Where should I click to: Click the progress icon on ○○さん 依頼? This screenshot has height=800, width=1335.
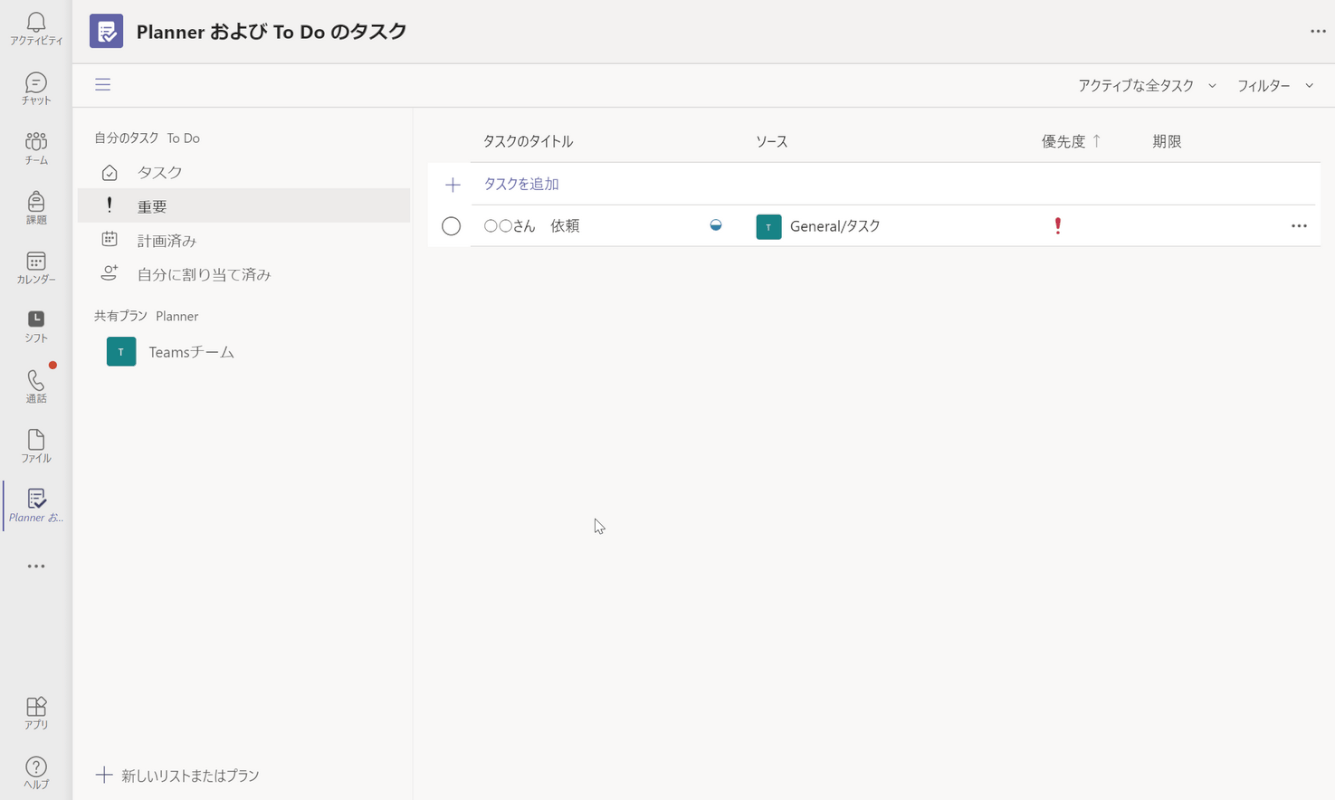(715, 226)
